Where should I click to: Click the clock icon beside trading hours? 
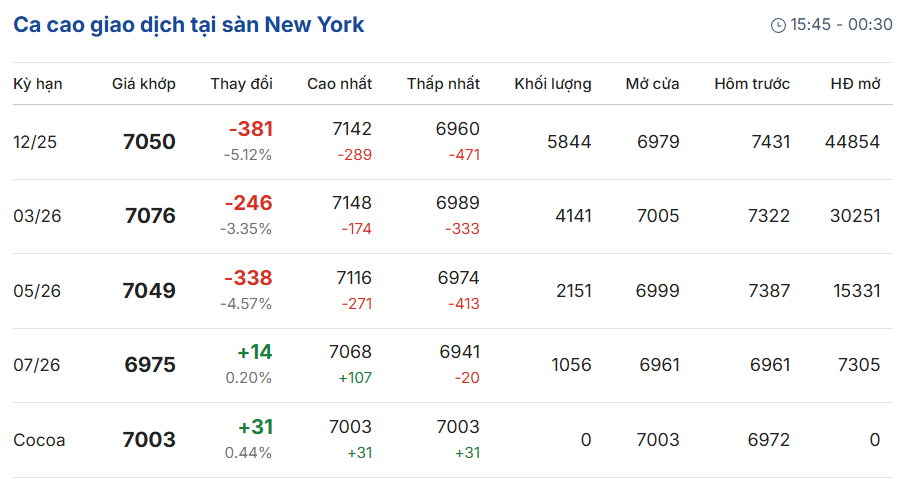pyautogui.click(x=778, y=25)
